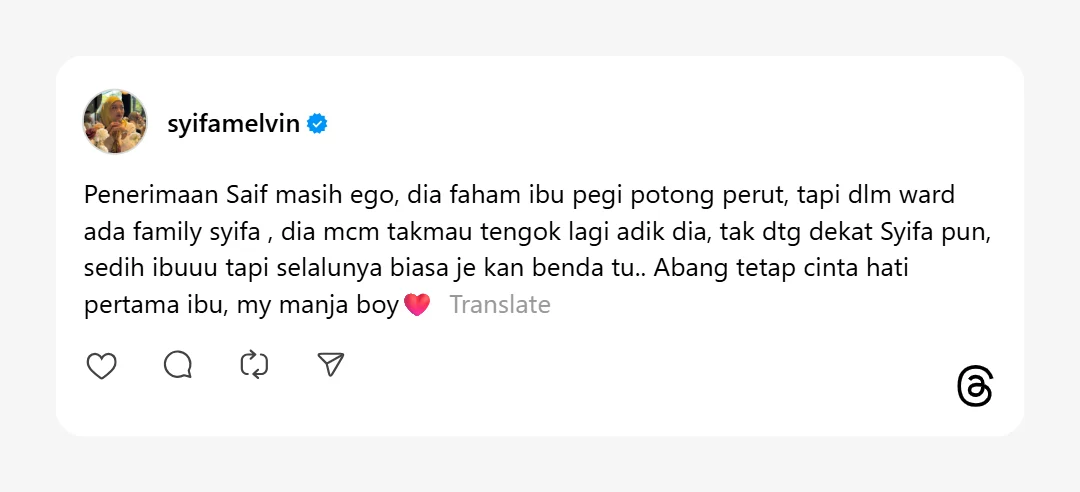Open syifamelvin's profile picture
This screenshot has height=492, width=1080.
115,122
